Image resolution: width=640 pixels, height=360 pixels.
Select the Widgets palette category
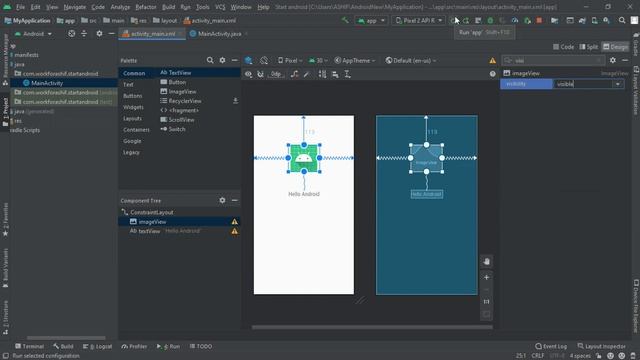[x=133, y=107]
